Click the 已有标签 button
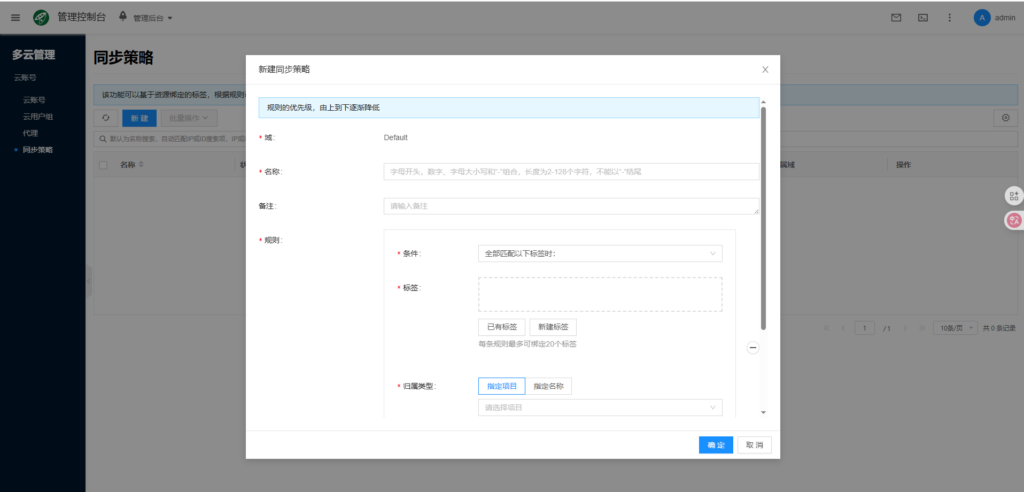The height and width of the screenshot is (492, 1024). coord(501,327)
